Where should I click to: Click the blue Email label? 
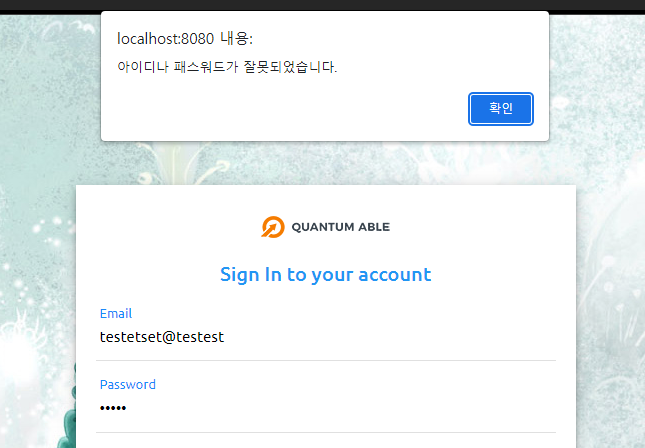tap(116, 313)
